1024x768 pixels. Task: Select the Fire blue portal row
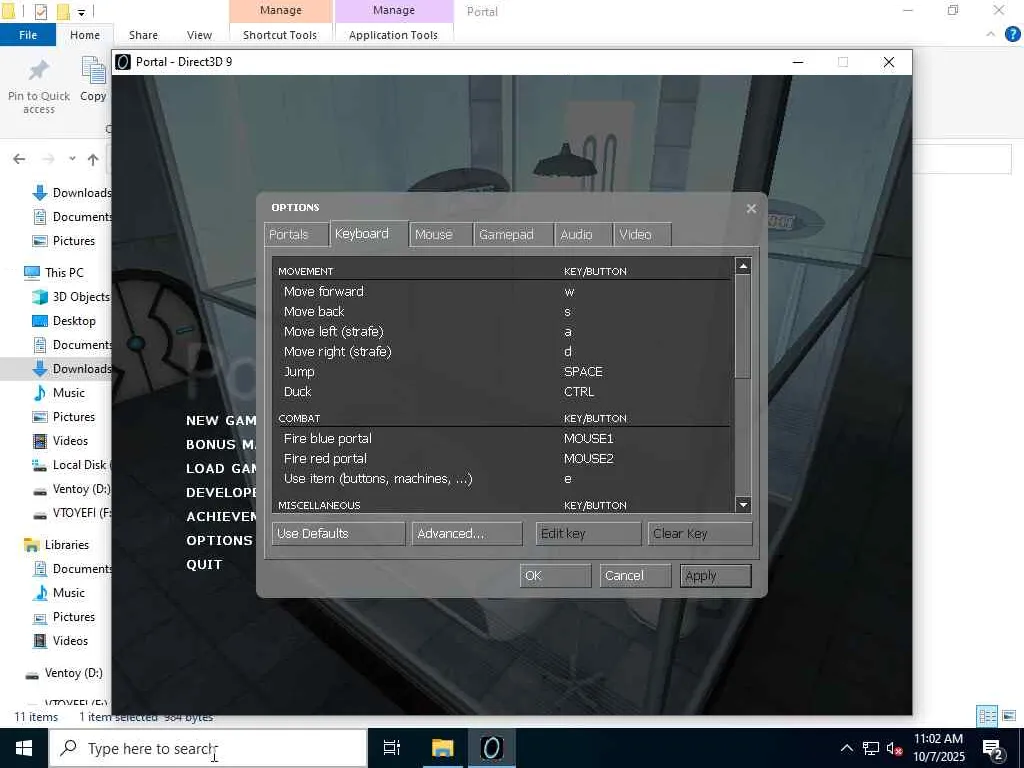[x=502, y=438]
